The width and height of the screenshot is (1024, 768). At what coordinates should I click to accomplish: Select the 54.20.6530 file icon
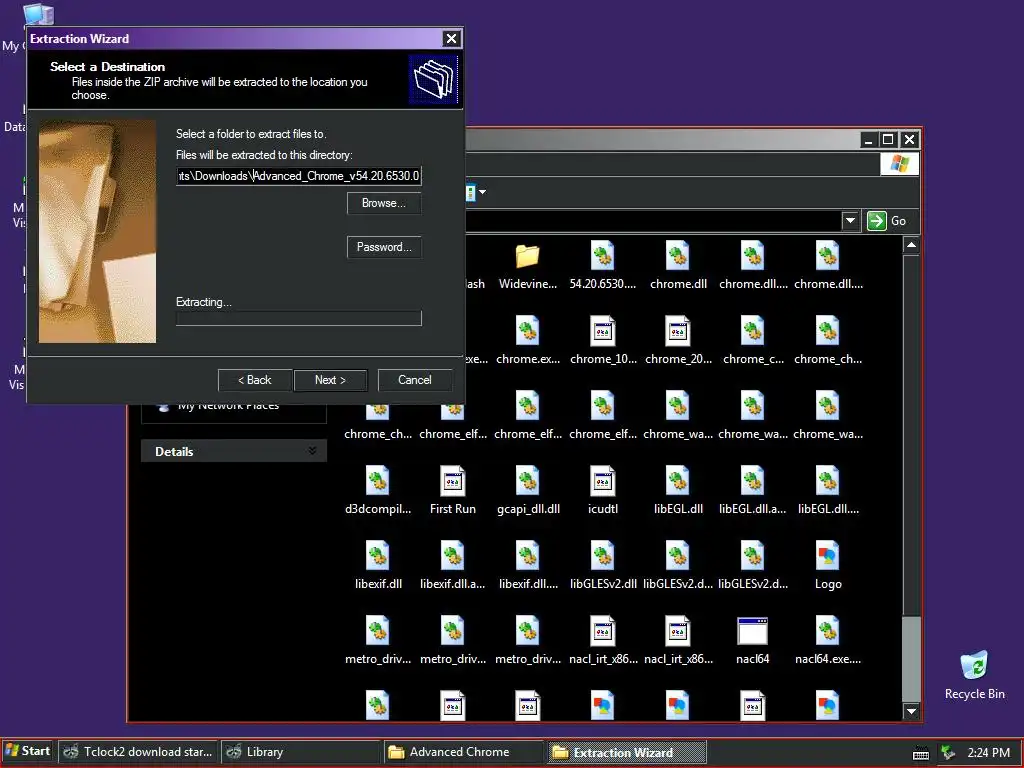(602, 256)
